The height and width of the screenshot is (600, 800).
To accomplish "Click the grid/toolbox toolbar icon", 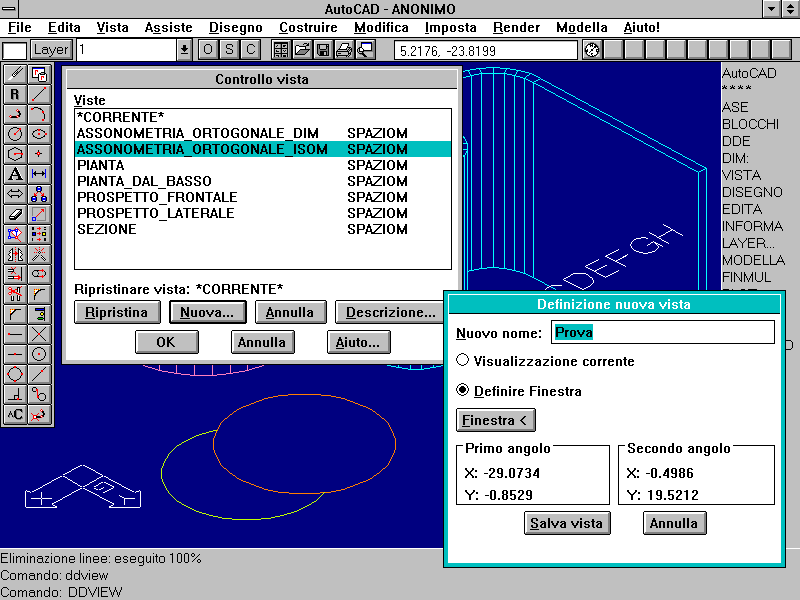I will [x=281, y=50].
